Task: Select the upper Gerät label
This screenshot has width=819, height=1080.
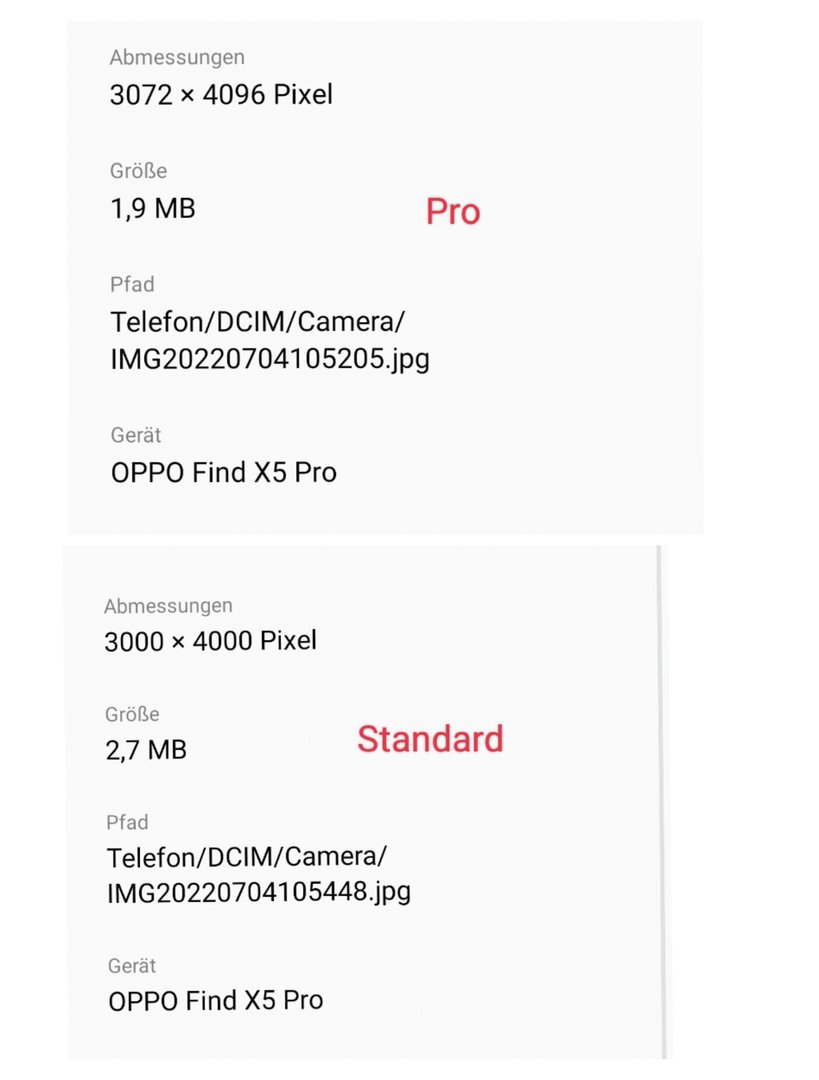Action: point(136,435)
